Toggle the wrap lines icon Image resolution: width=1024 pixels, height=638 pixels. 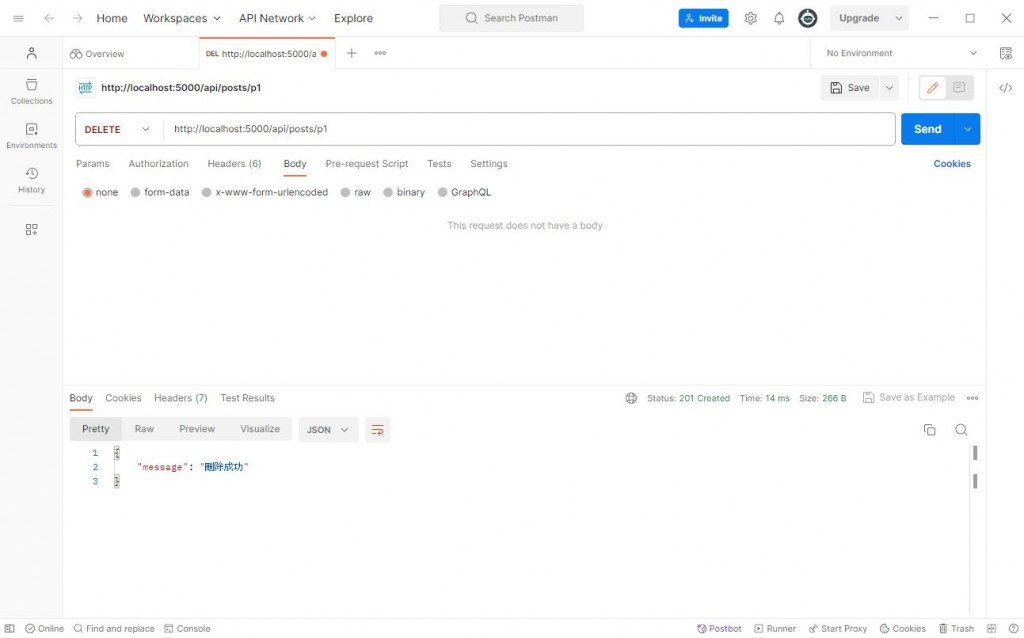click(x=377, y=430)
